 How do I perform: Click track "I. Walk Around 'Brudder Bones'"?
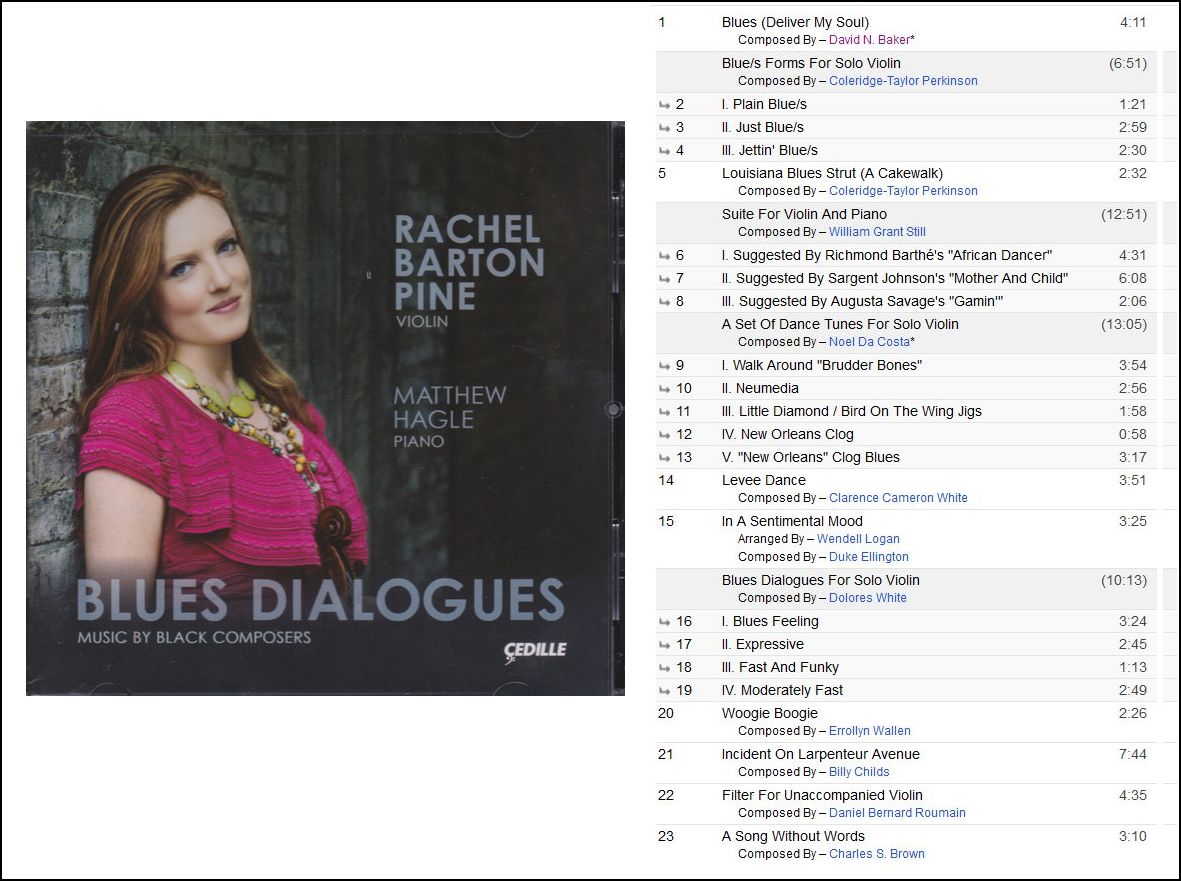tap(822, 366)
